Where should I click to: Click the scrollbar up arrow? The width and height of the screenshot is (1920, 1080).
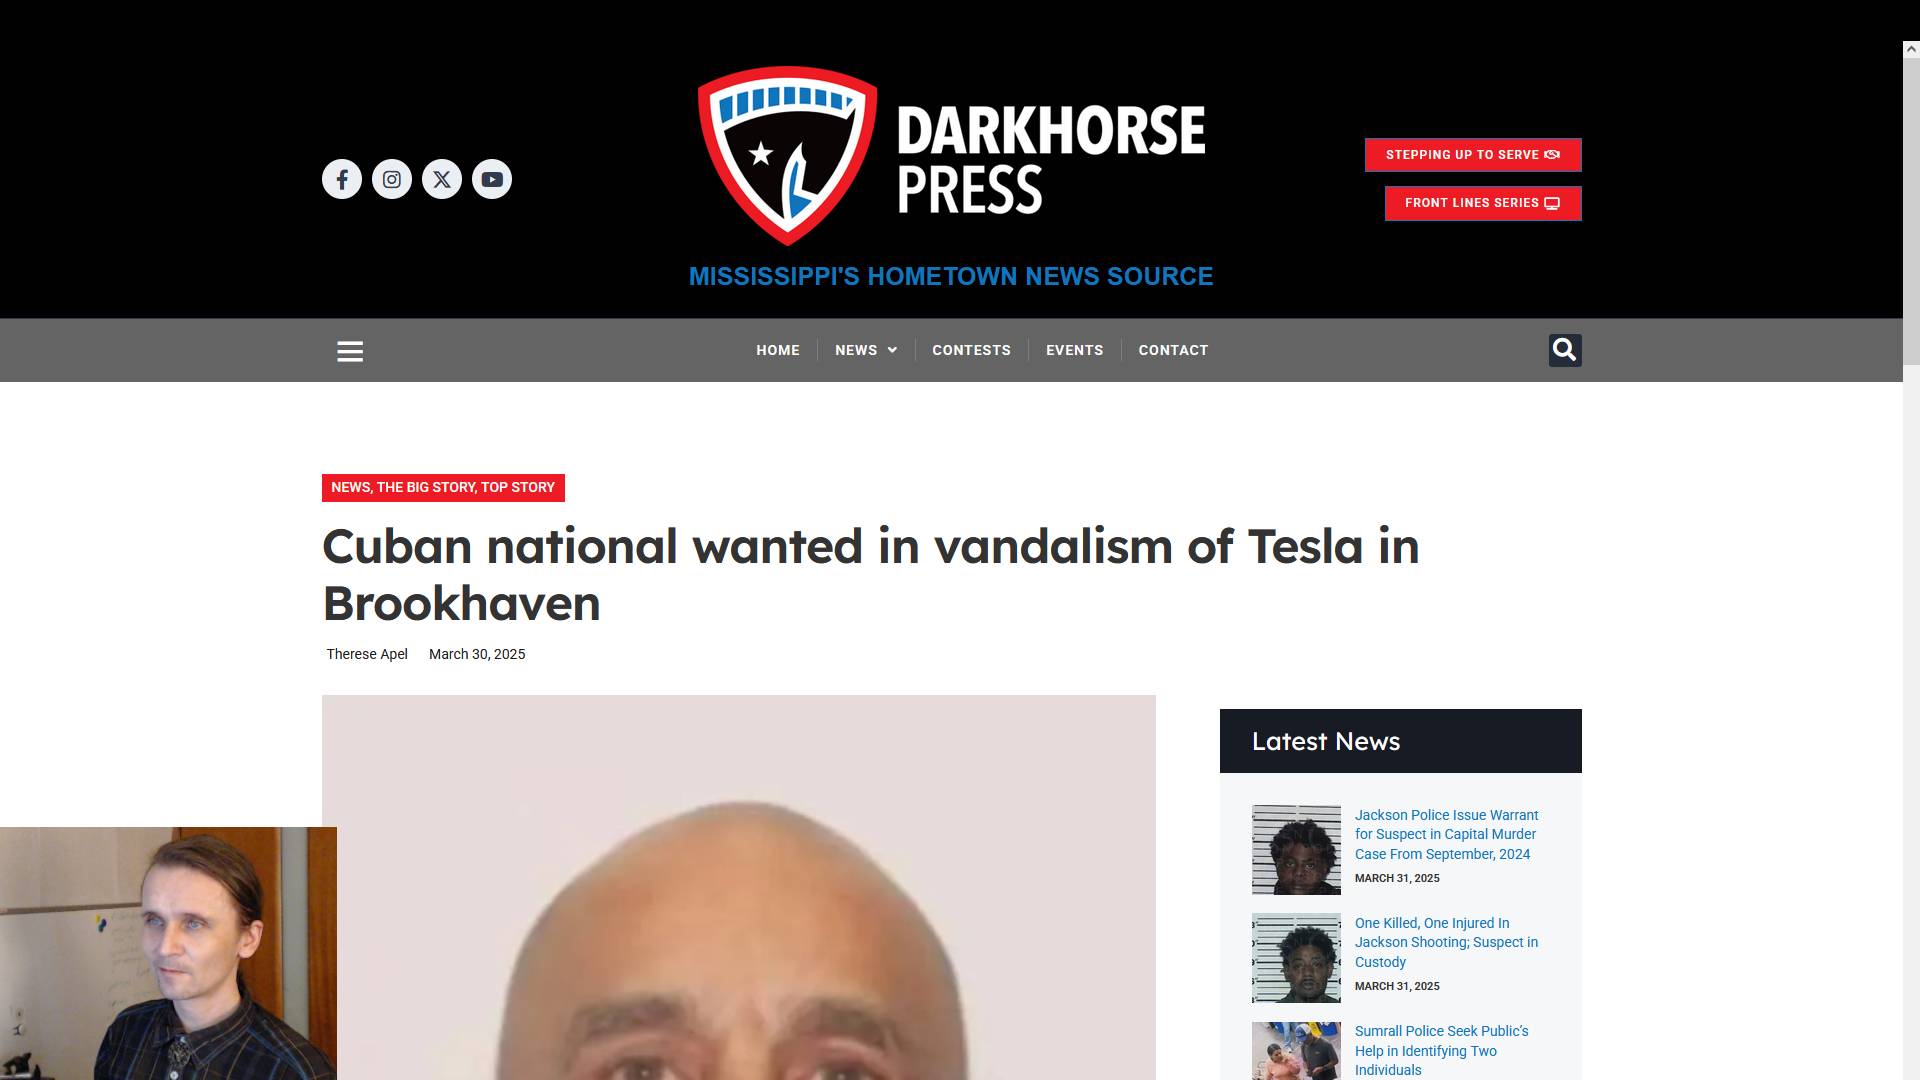pyautogui.click(x=1911, y=48)
